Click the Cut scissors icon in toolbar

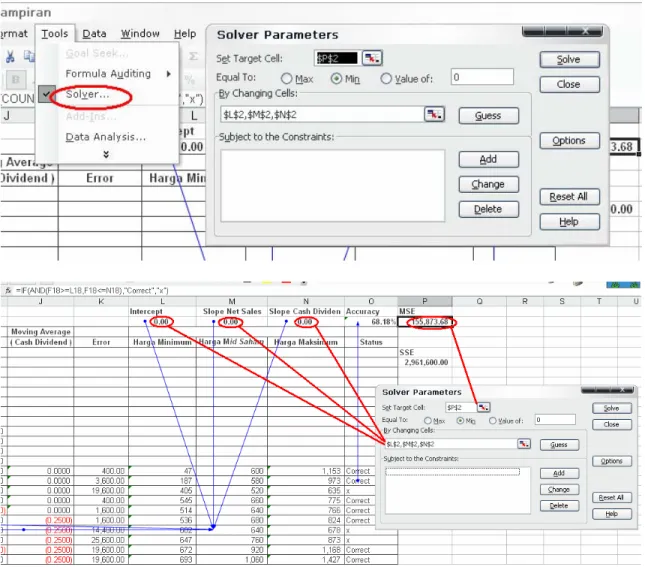pos(10,56)
